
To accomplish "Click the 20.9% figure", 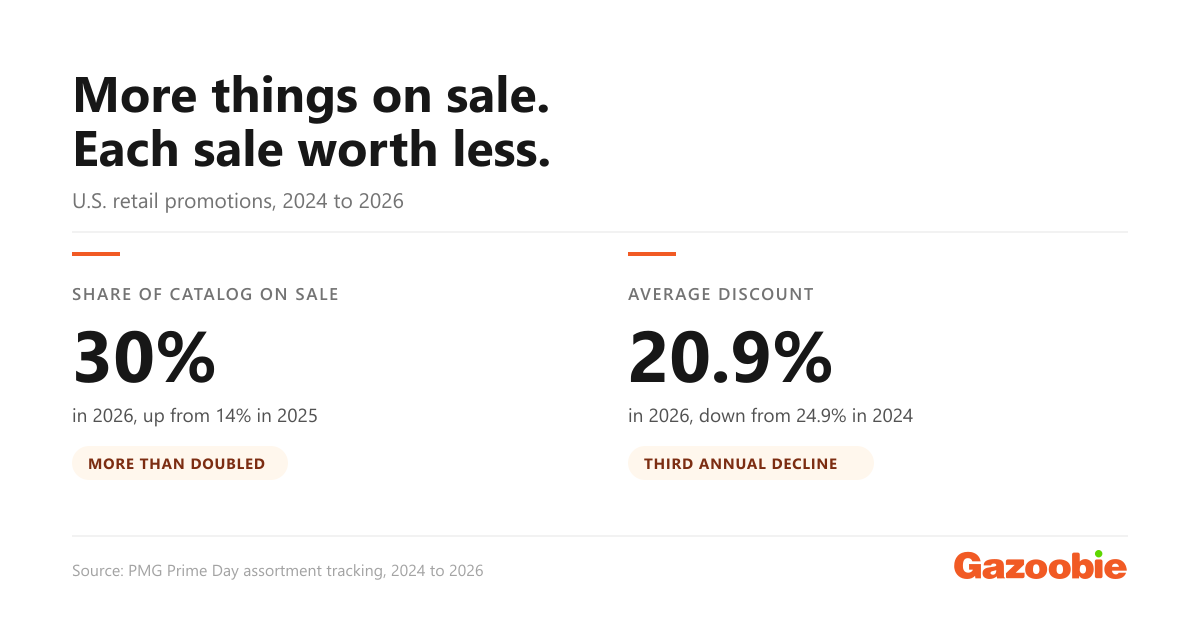I will [x=730, y=358].
